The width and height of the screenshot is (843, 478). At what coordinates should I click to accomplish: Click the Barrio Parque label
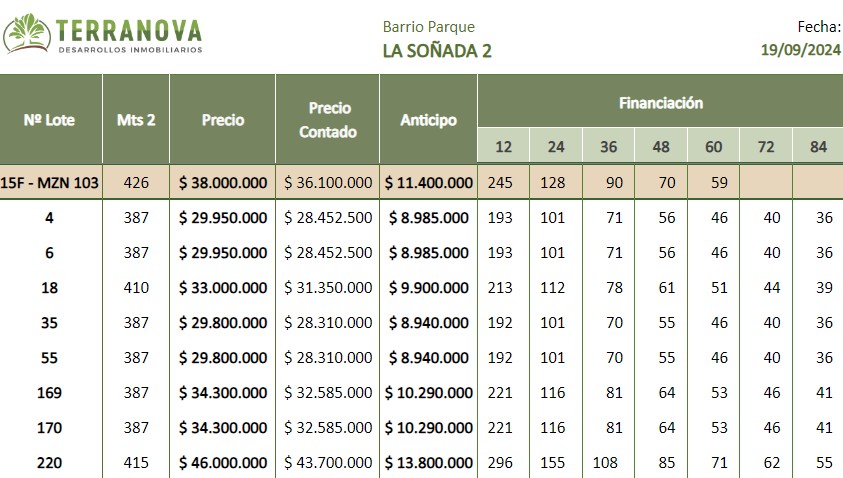click(x=428, y=27)
